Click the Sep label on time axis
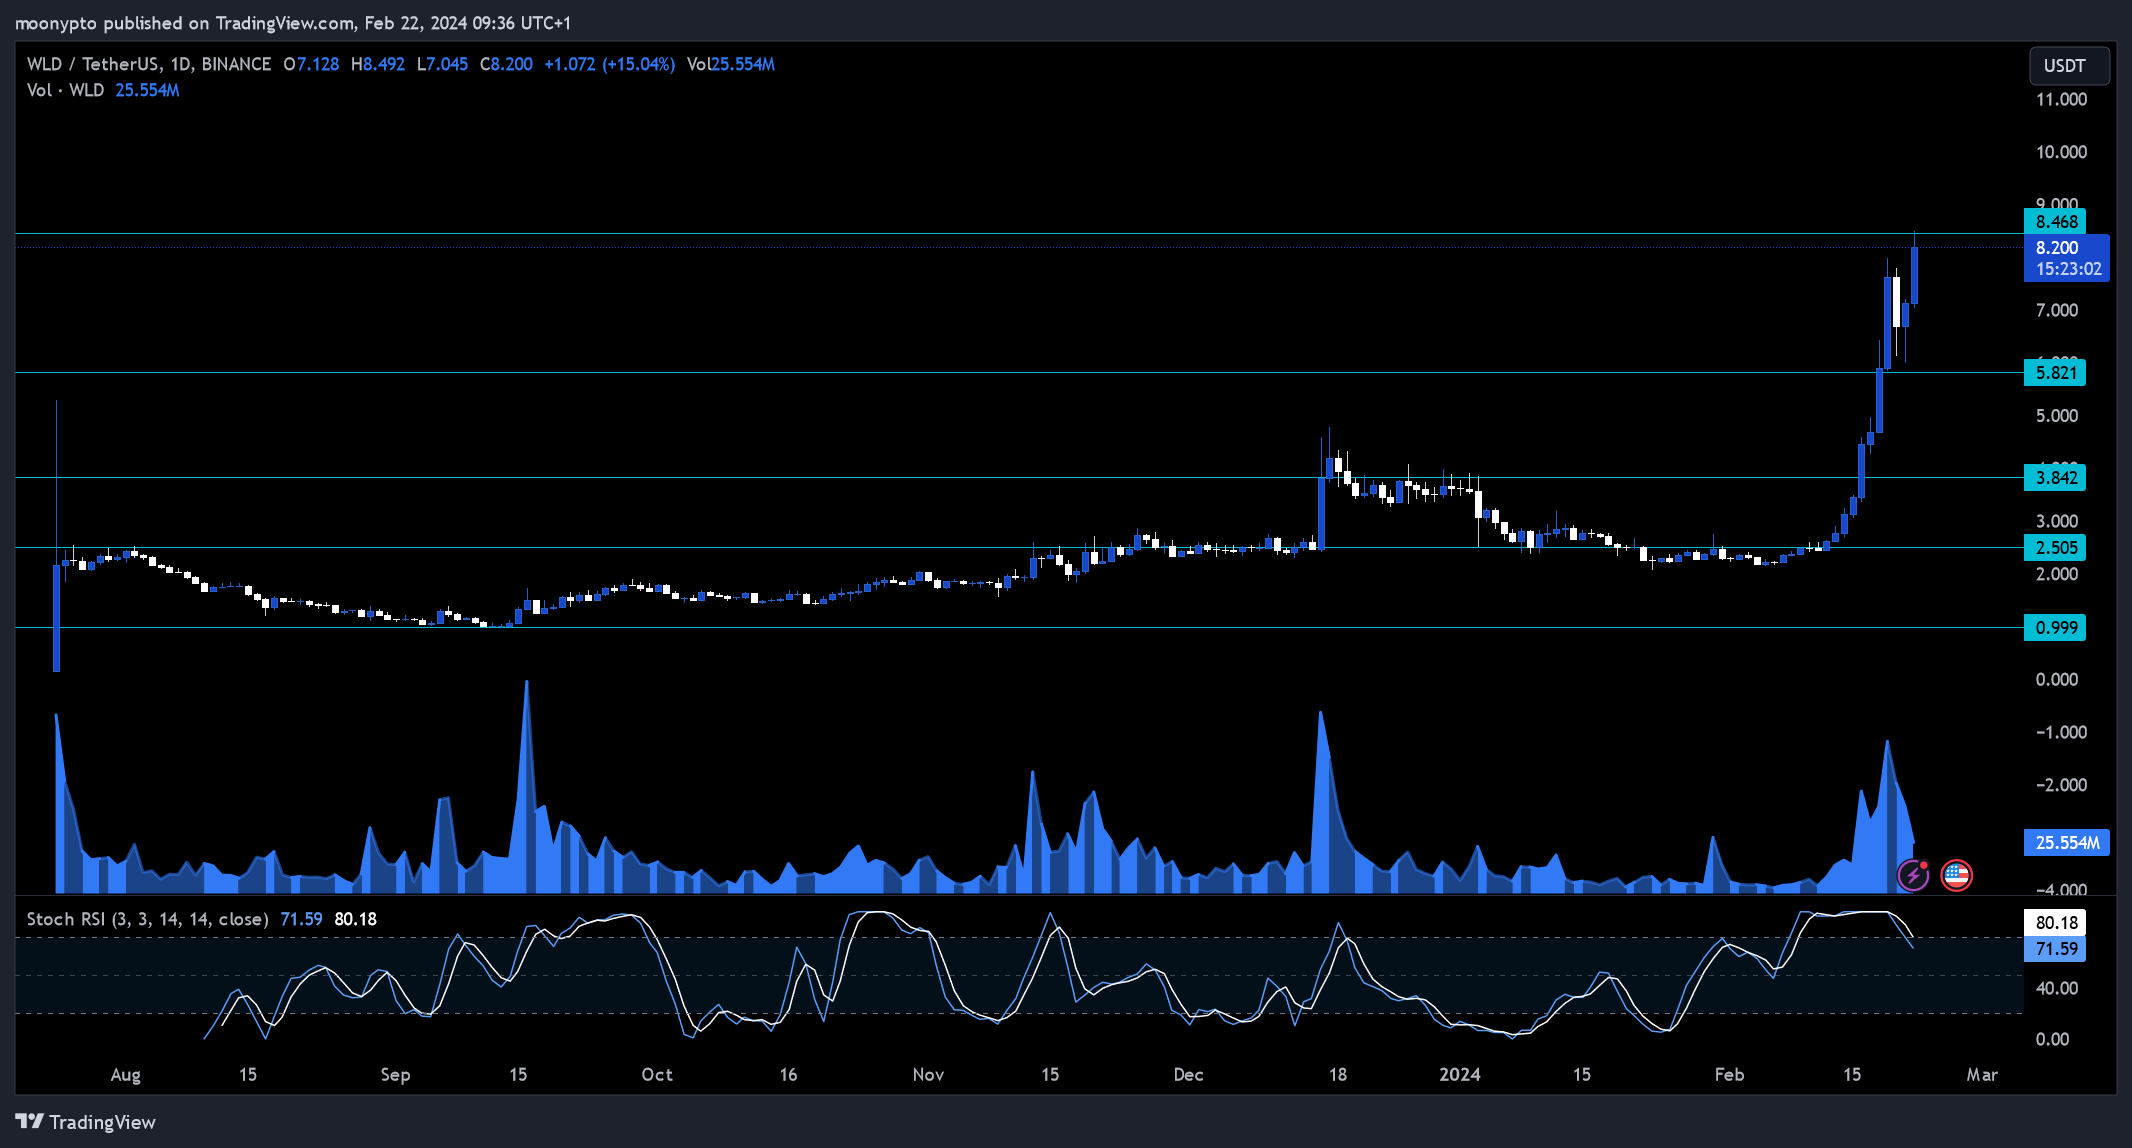This screenshot has height=1148, width=2132. point(395,1074)
